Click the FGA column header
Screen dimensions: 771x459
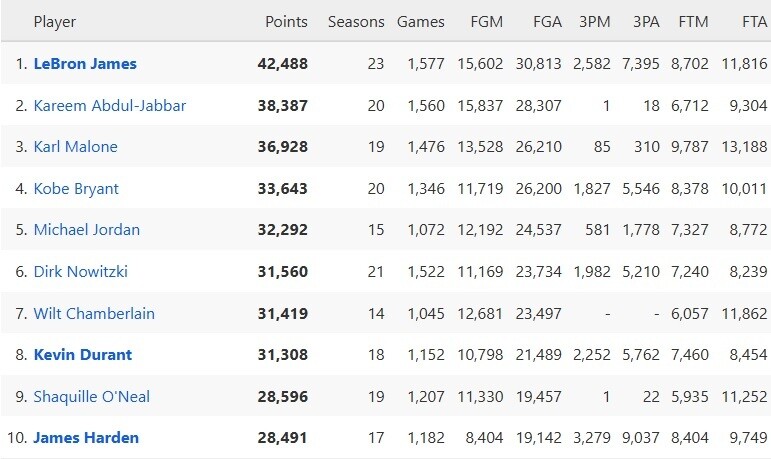(547, 22)
